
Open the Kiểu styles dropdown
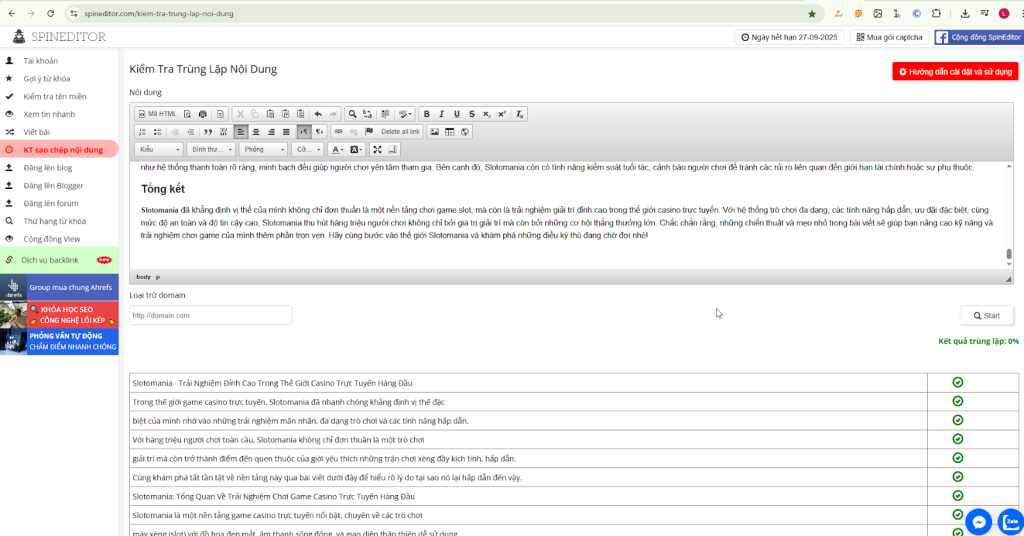click(x=158, y=149)
